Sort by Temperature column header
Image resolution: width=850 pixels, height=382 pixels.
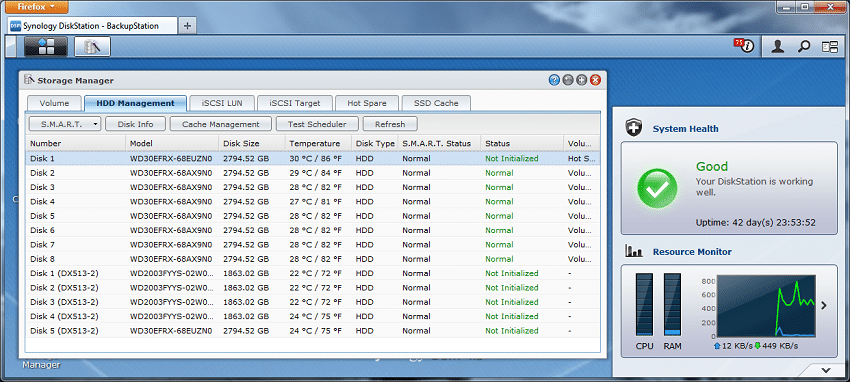[318, 144]
